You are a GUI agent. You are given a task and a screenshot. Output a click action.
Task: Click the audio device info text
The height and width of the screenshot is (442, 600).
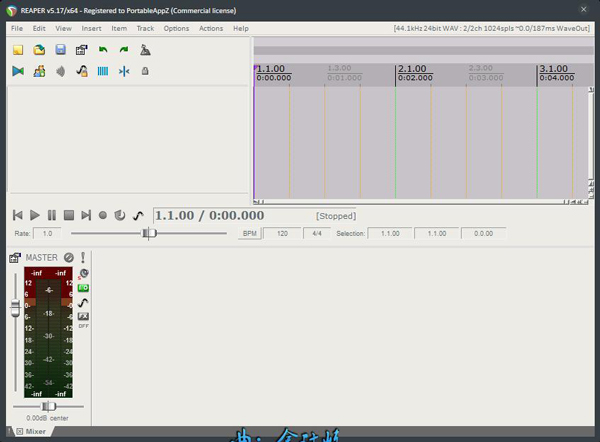pos(492,28)
